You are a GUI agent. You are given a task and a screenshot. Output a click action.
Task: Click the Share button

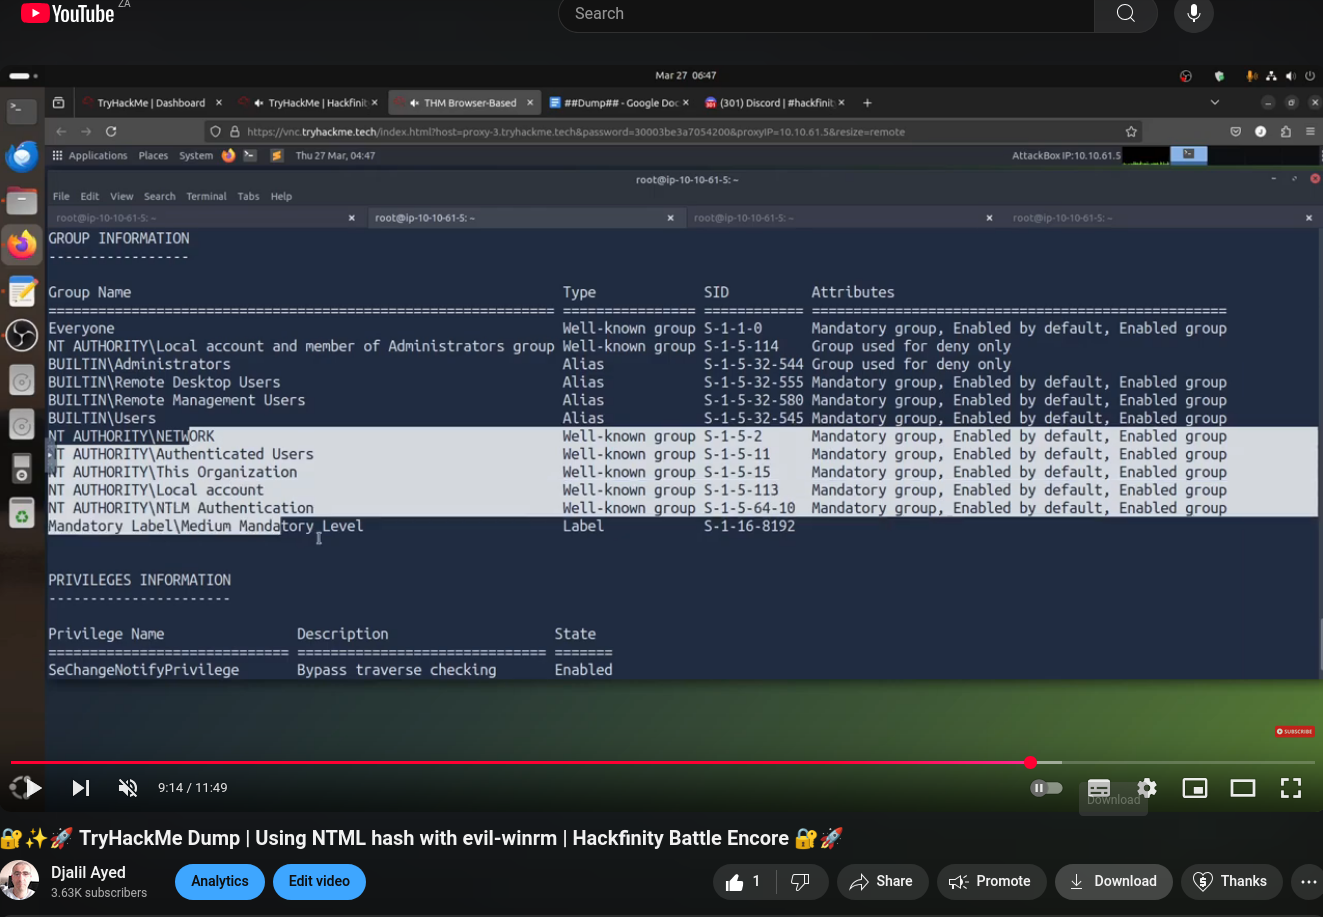pos(881,881)
